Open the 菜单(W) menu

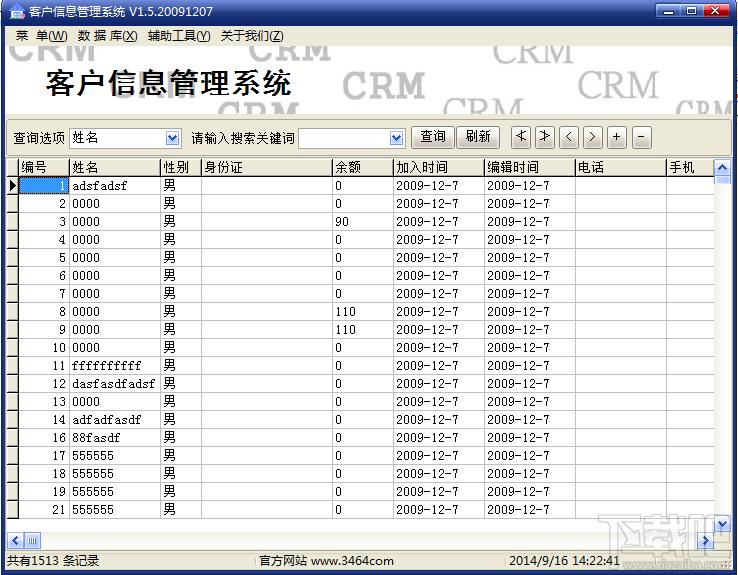tap(41, 36)
